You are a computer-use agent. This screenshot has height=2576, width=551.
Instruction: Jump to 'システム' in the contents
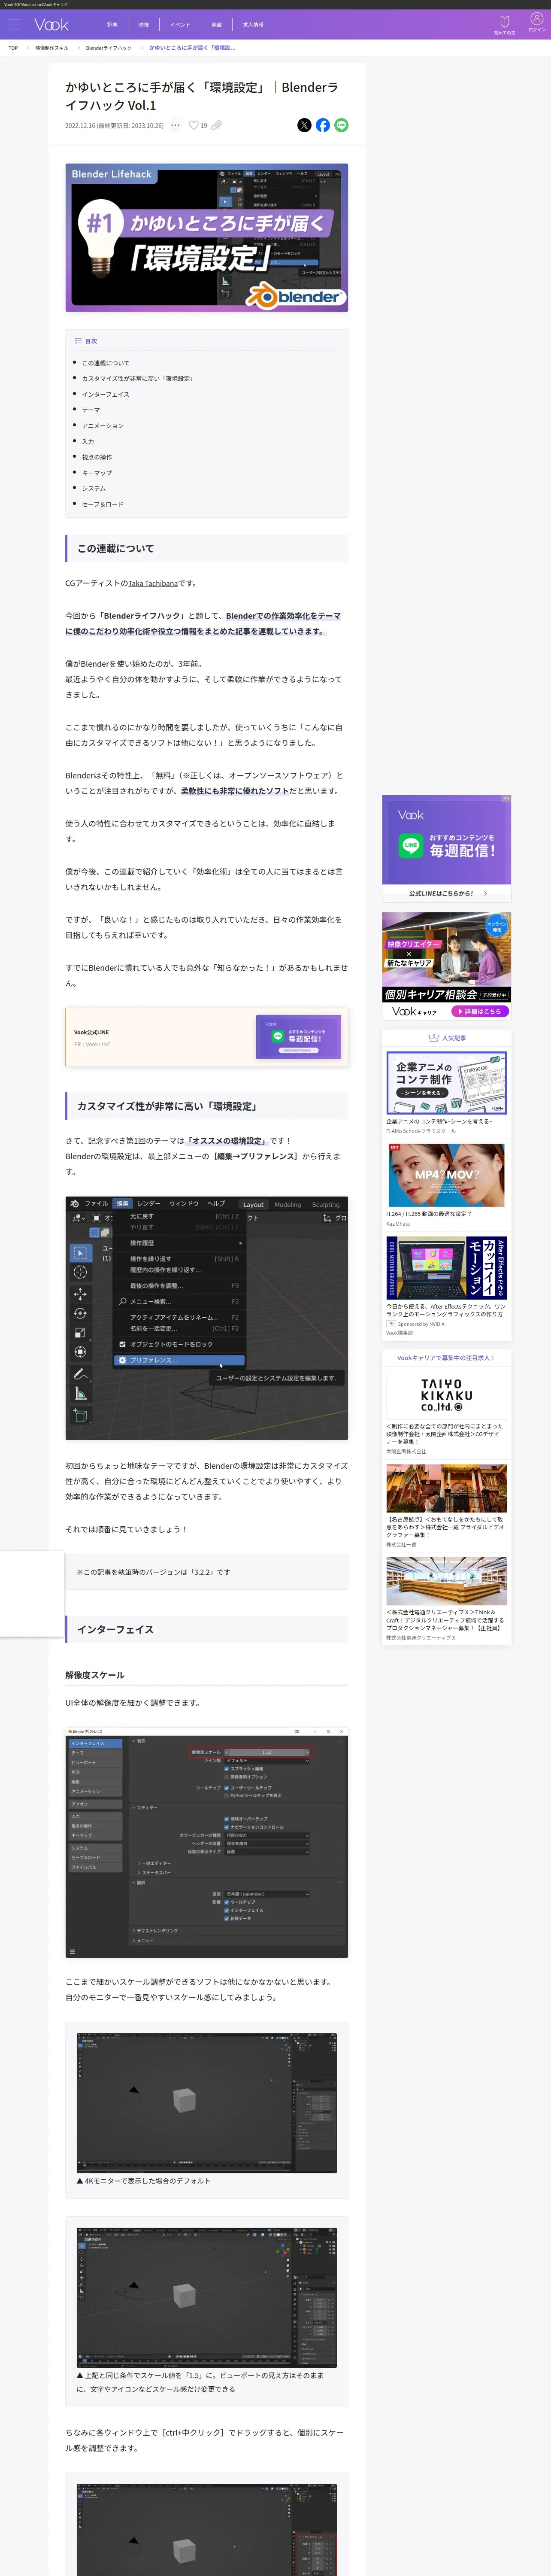pos(94,488)
